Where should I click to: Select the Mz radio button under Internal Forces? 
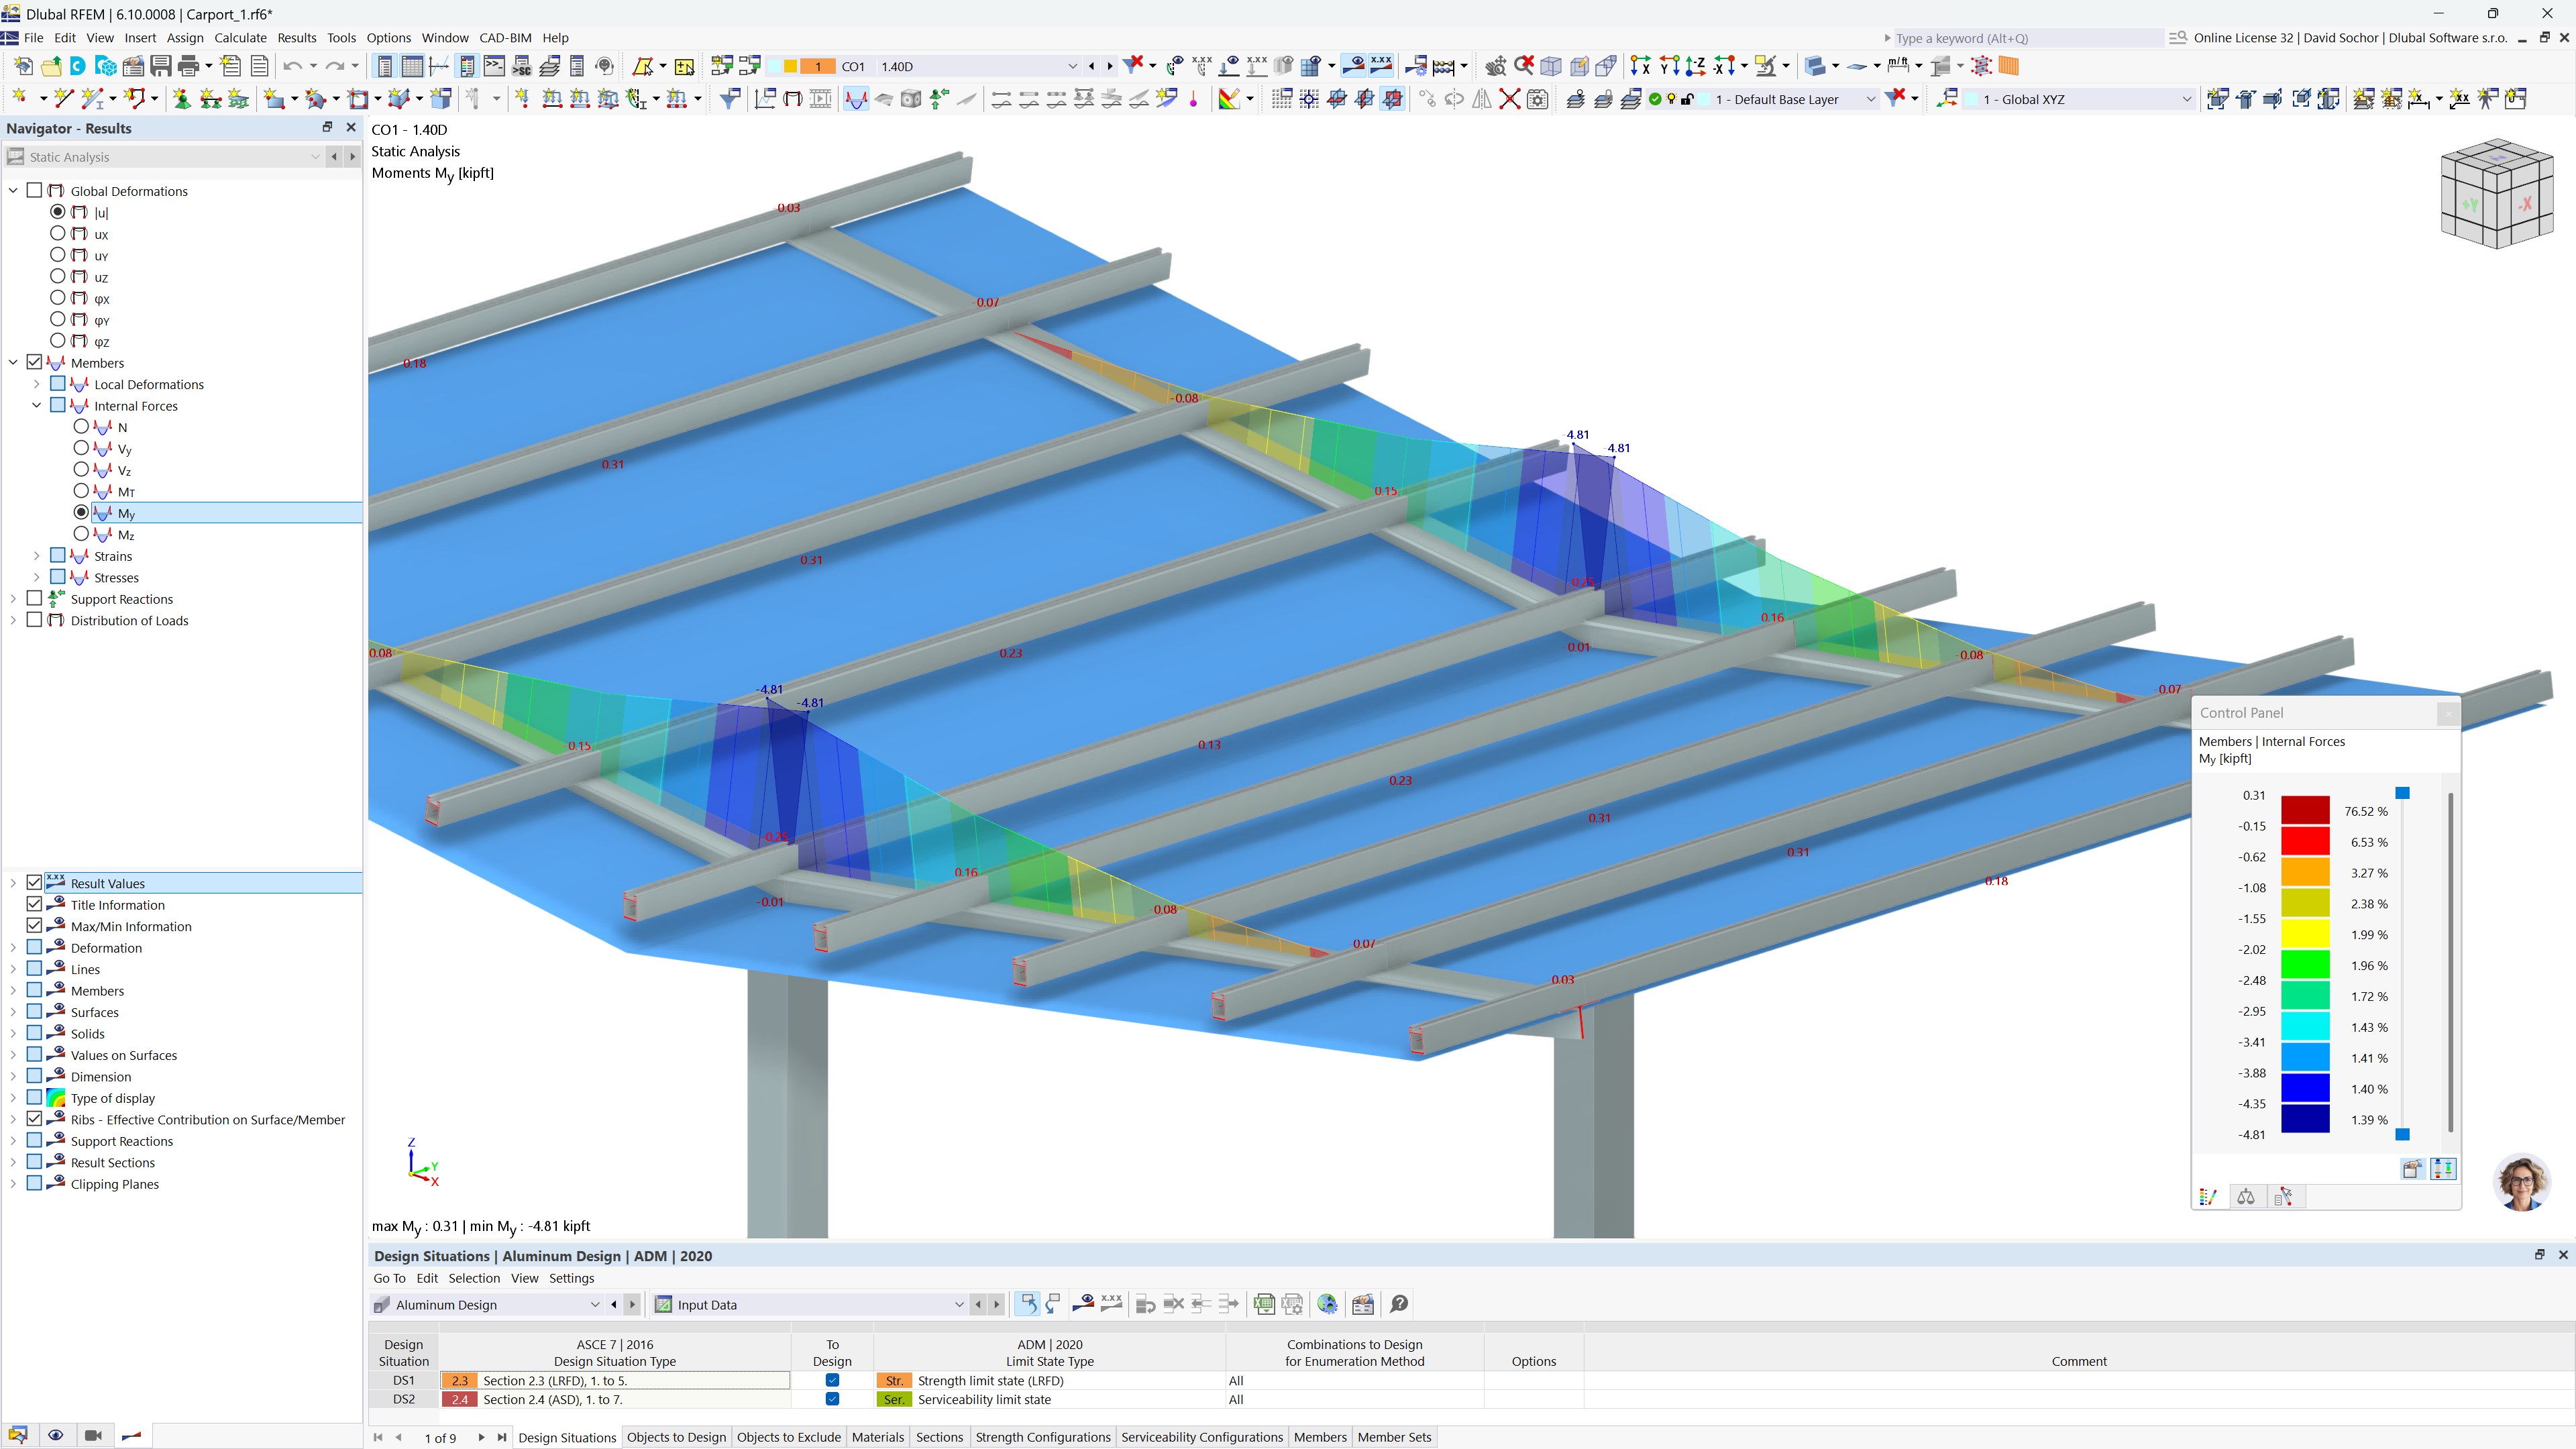click(x=82, y=534)
